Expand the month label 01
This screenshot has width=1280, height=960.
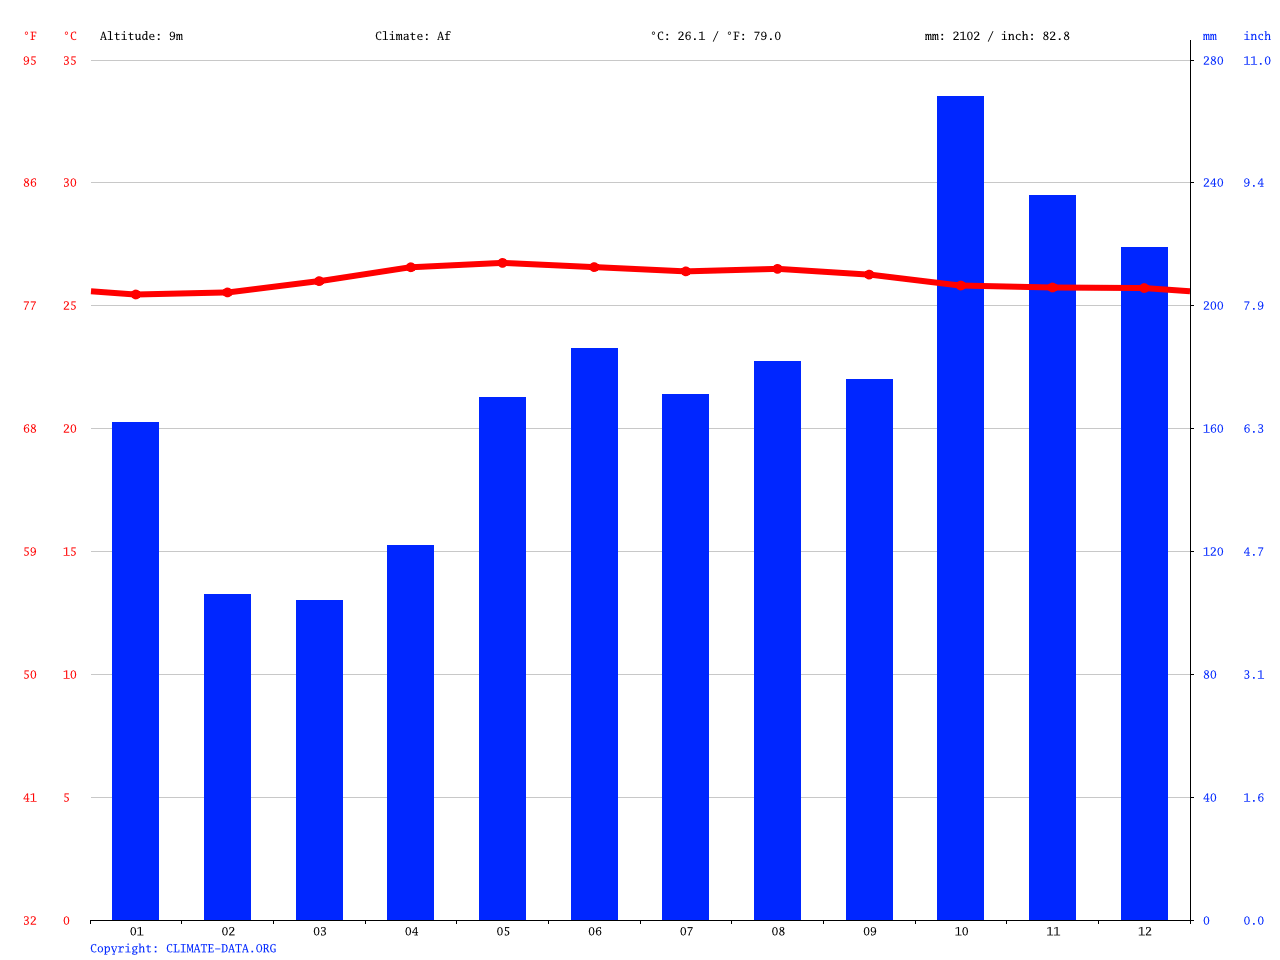coord(137,931)
